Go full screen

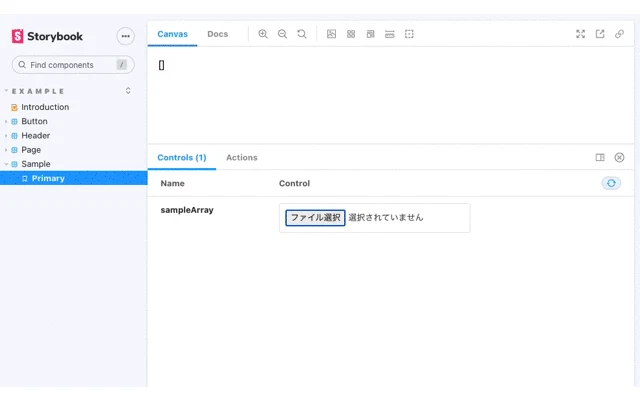[x=580, y=34]
